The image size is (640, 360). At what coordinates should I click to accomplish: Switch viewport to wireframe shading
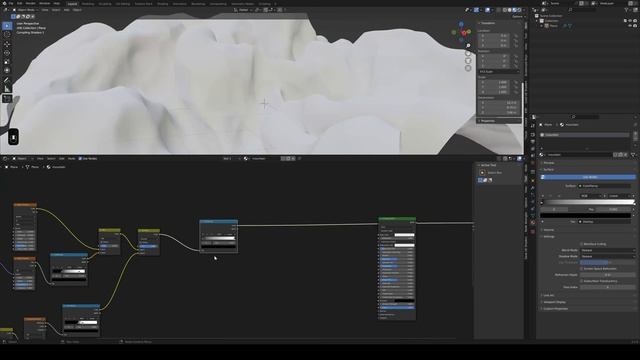click(x=504, y=10)
